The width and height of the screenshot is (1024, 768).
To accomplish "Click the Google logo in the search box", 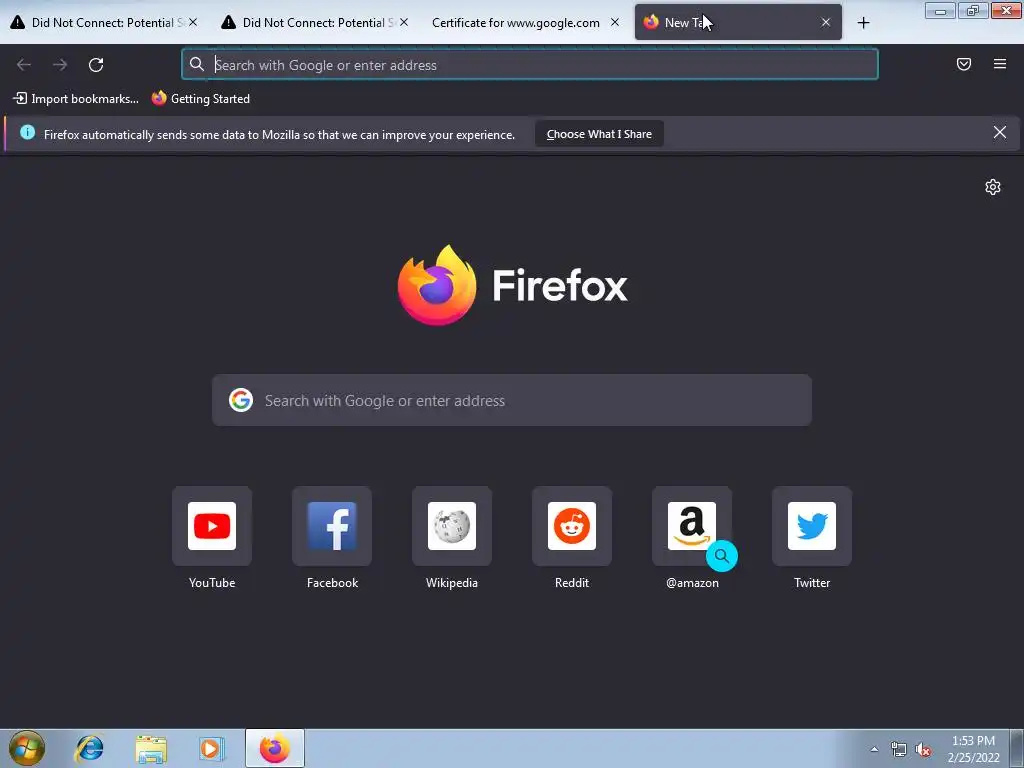I will point(241,400).
